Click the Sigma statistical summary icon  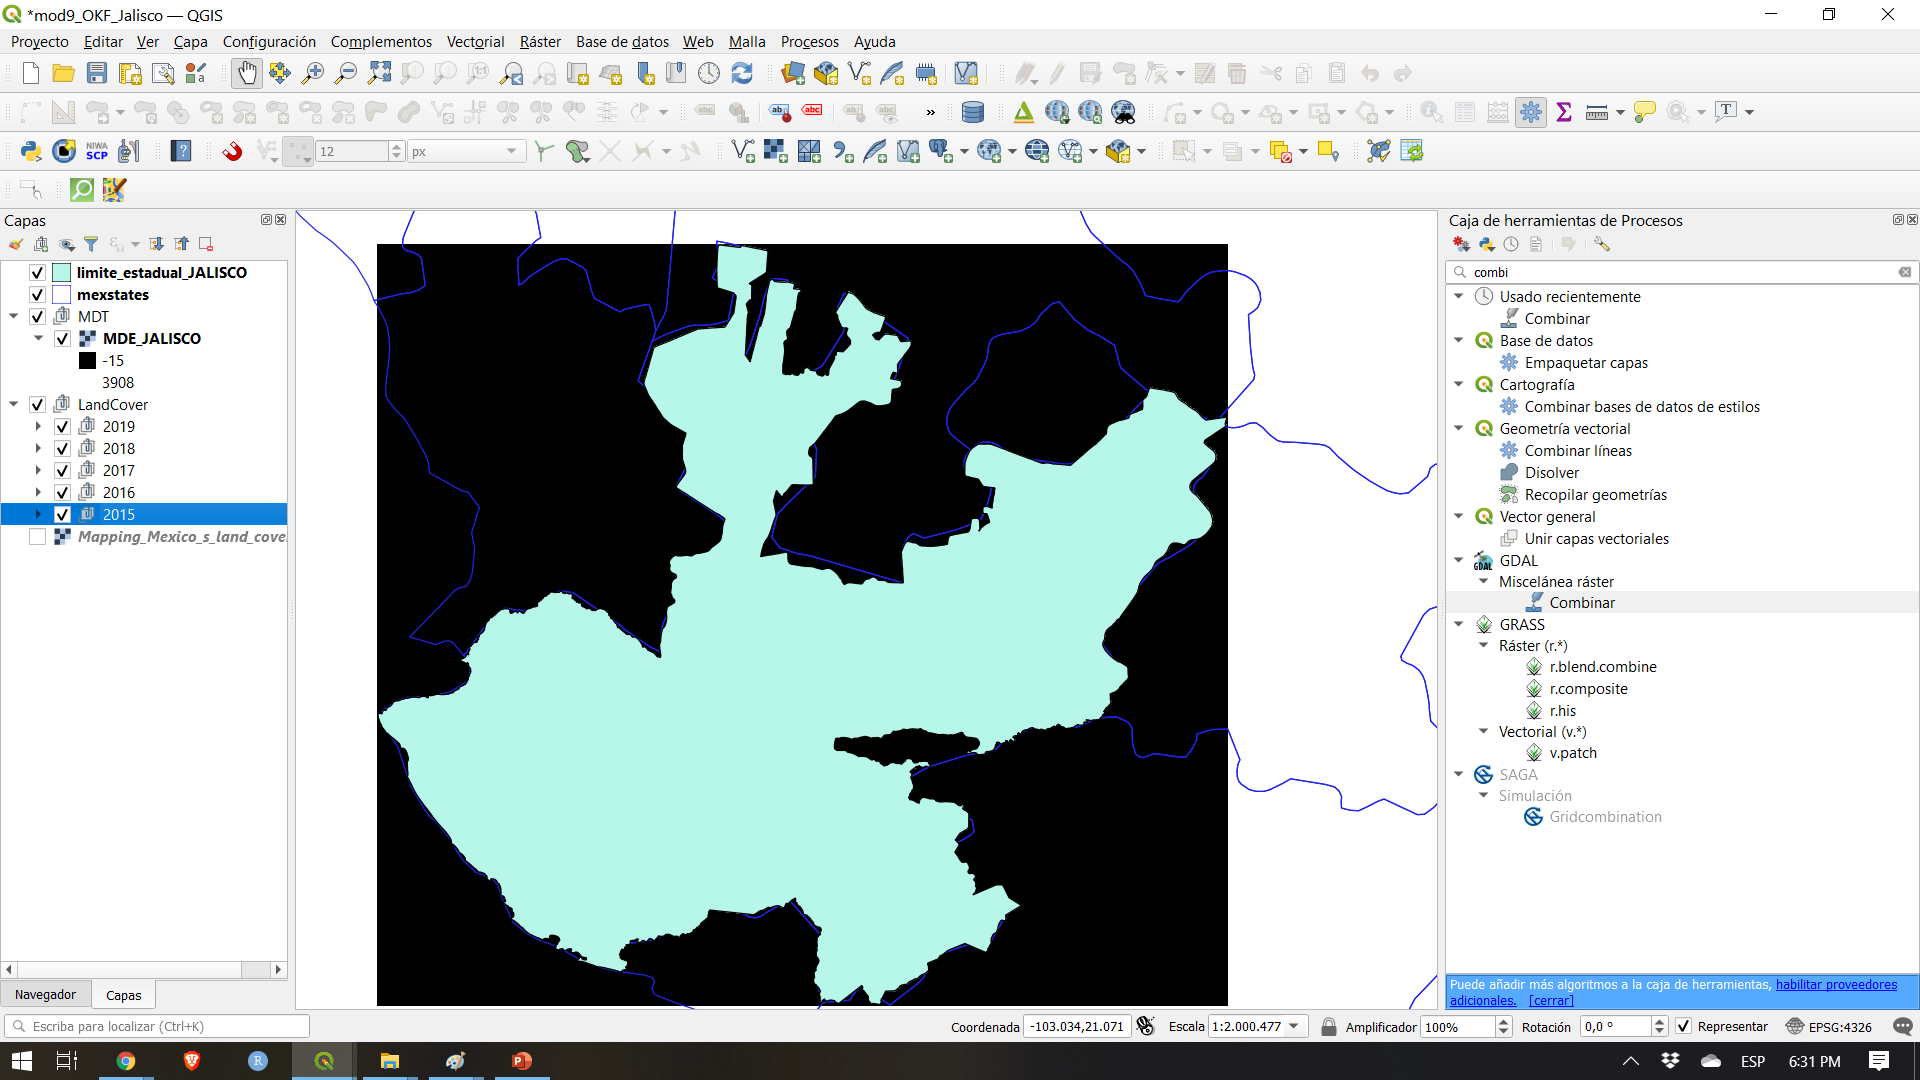[1564, 112]
